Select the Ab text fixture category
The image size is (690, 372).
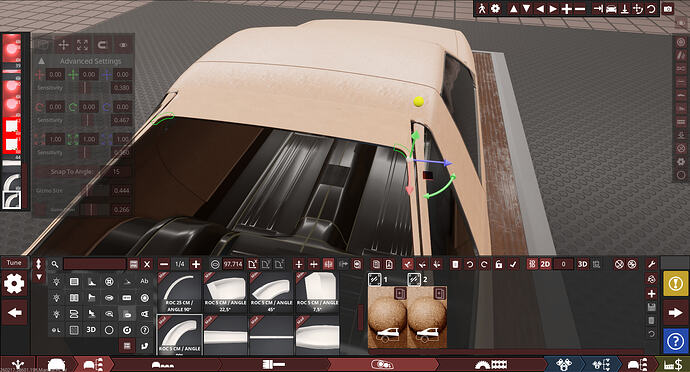pyautogui.click(x=144, y=281)
